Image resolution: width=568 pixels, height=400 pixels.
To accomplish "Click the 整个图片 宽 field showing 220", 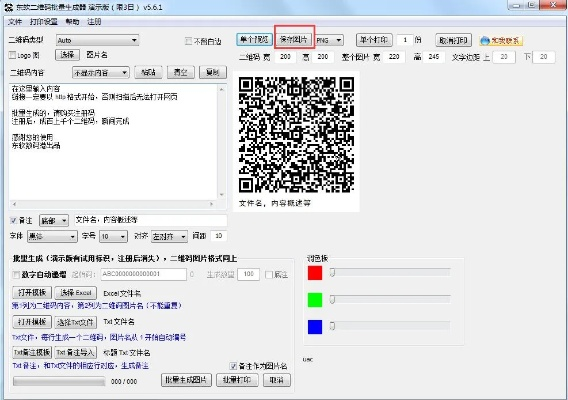I will click(x=394, y=57).
